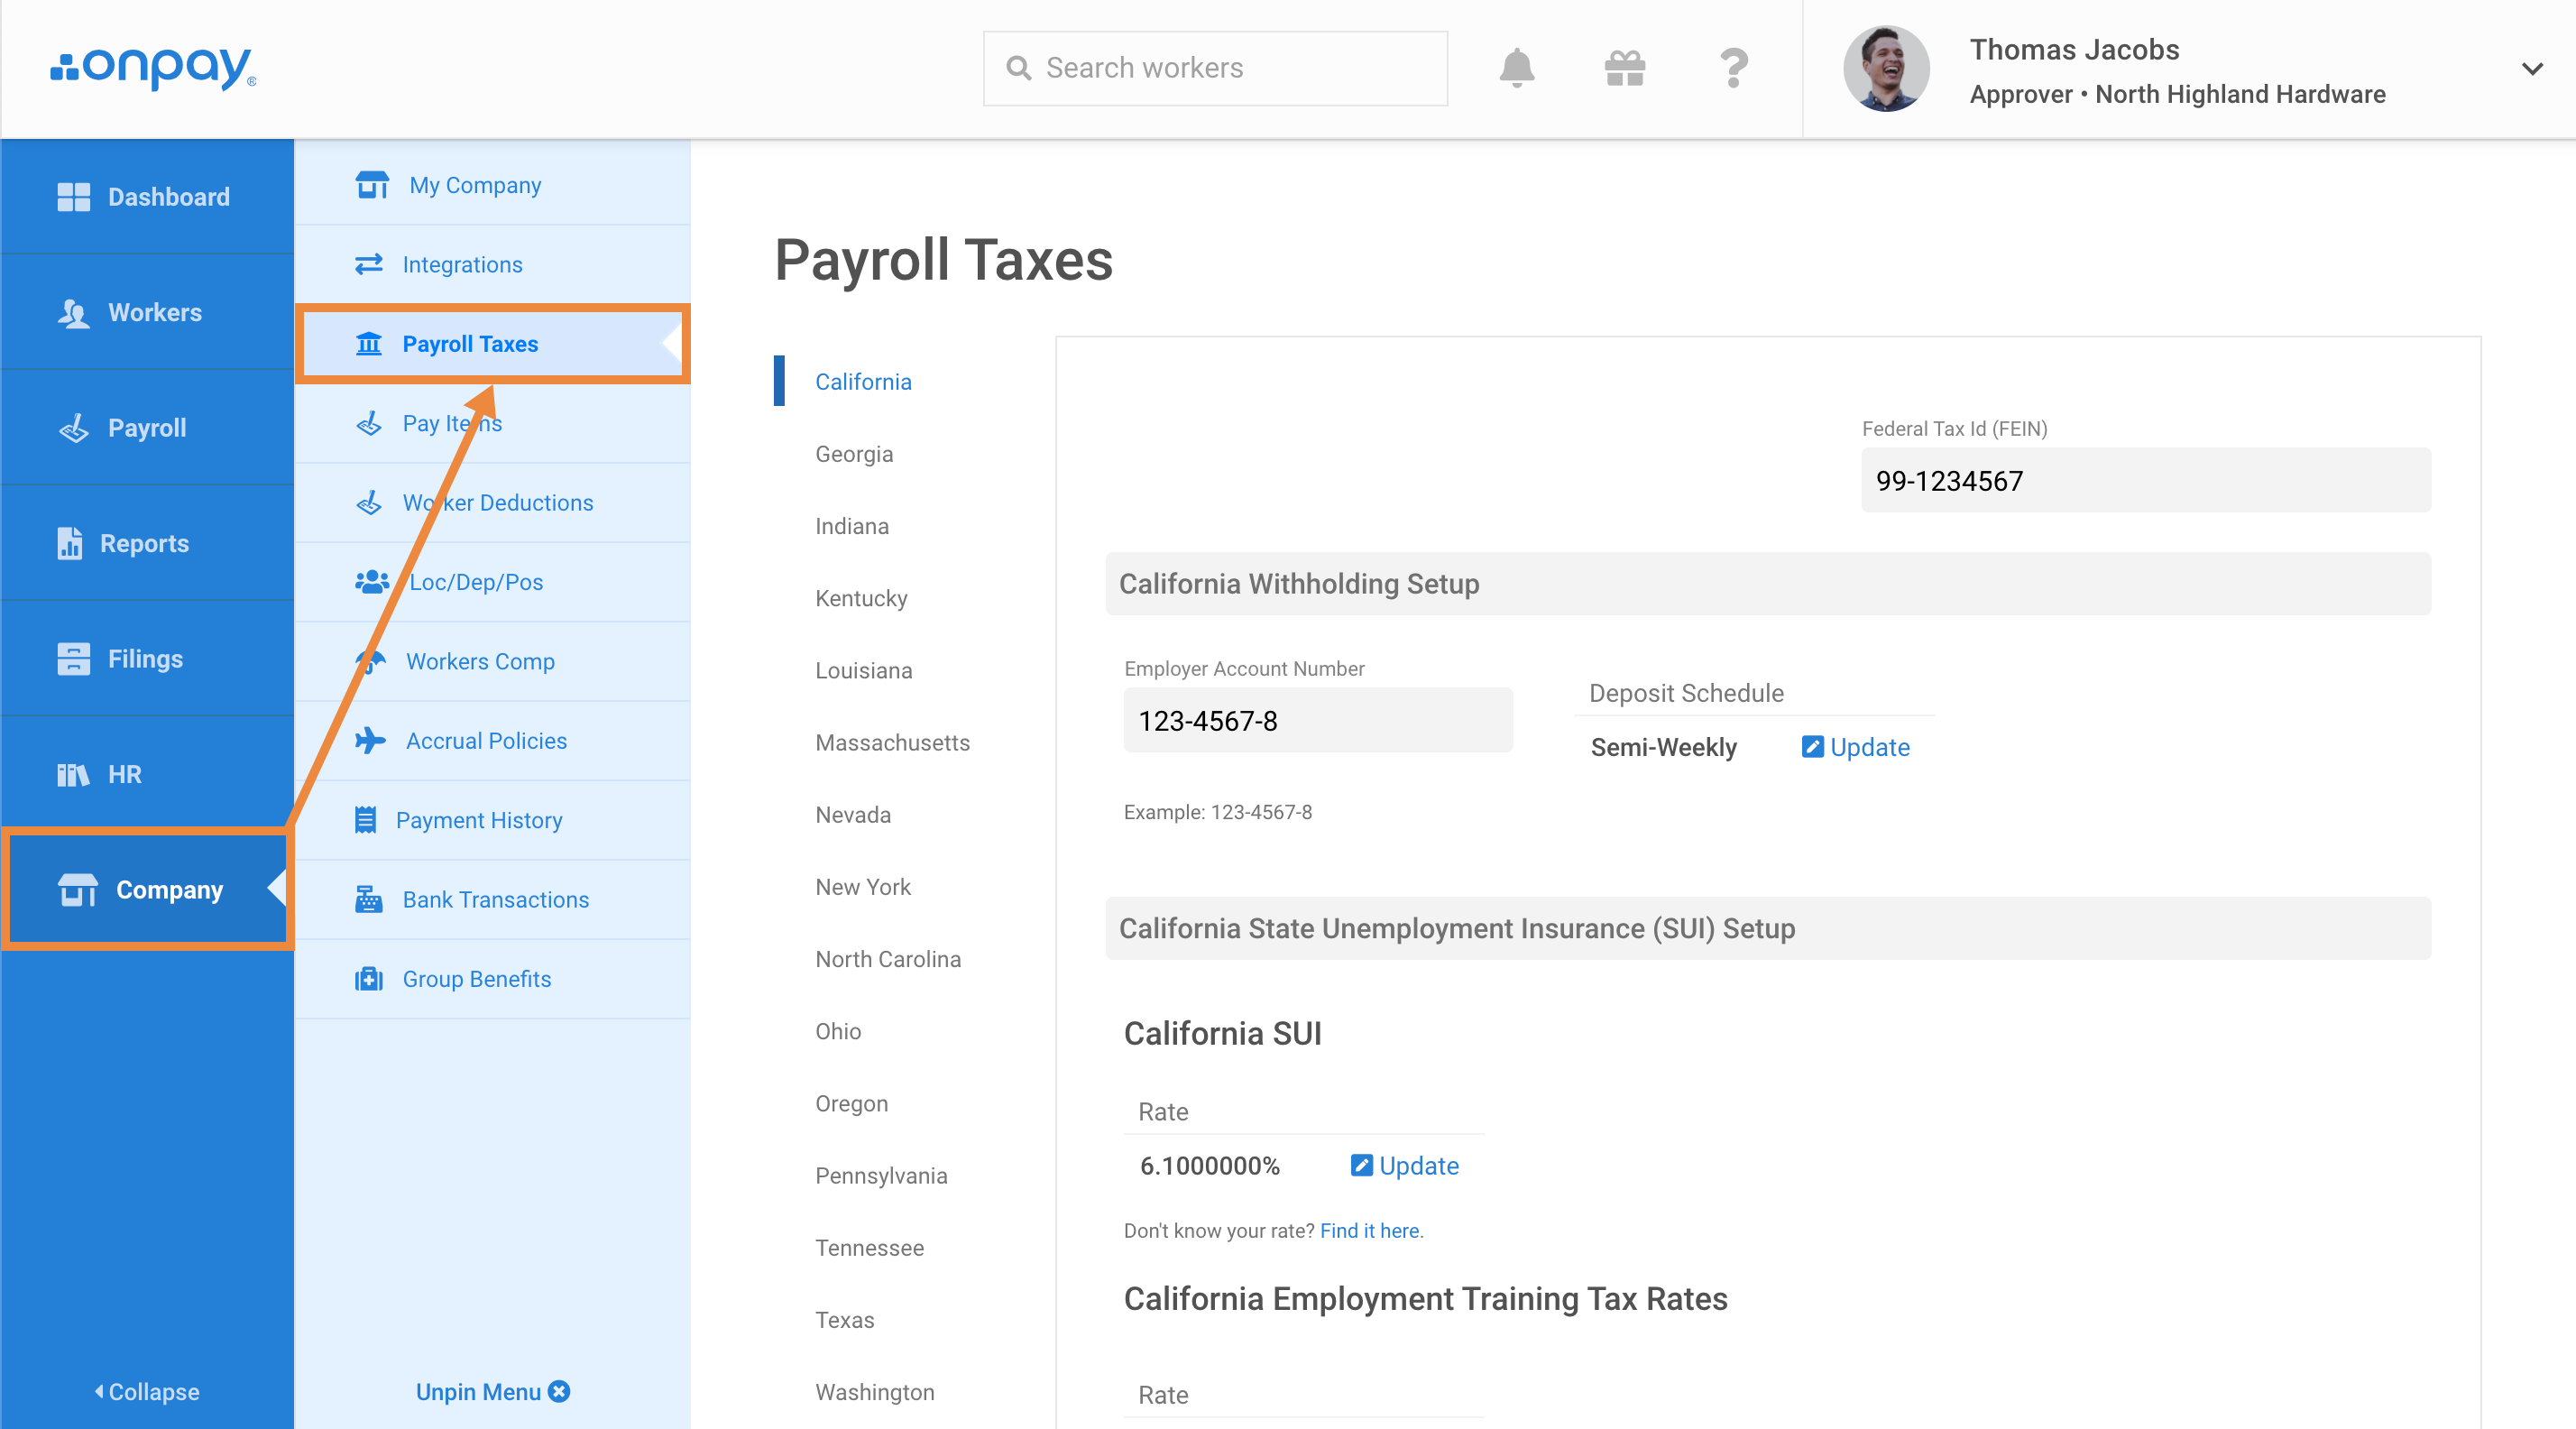Screen dimensions: 2576x1429
Task: Click the notifications bell icon
Action: pyautogui.click(x=1517, y=67)
